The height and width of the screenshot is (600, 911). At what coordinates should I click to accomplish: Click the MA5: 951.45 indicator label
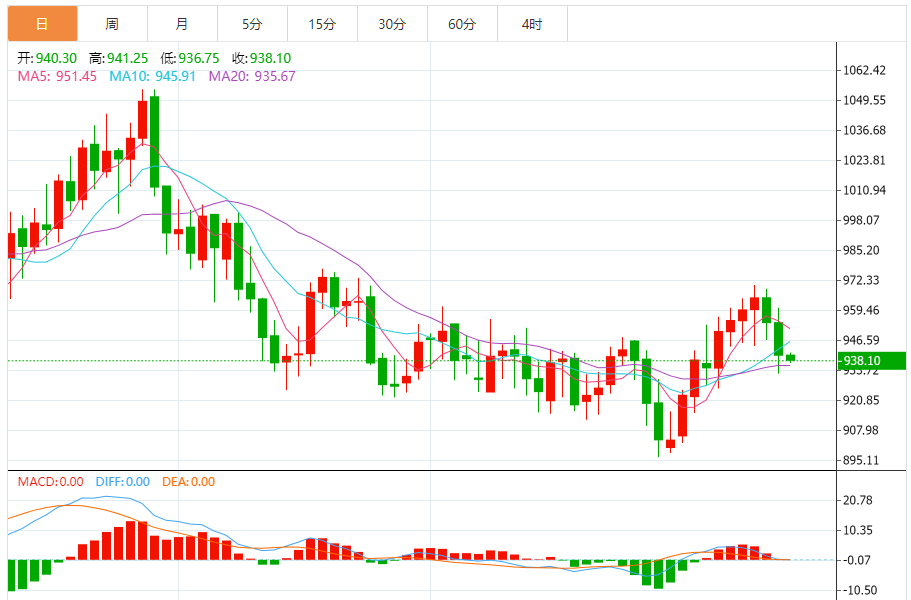[x=57, y=76]
